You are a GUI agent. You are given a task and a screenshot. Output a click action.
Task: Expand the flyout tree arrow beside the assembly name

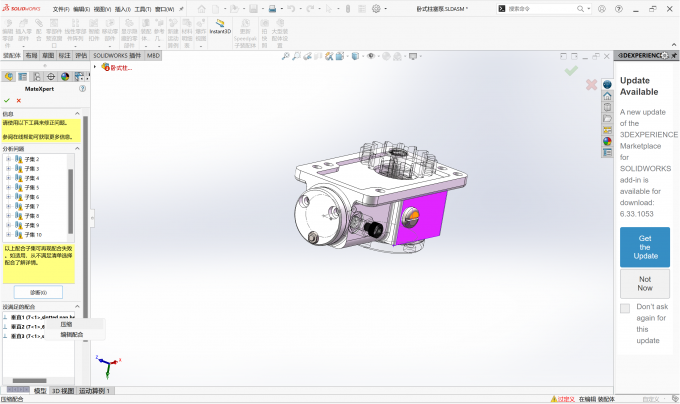coord(95,67)
